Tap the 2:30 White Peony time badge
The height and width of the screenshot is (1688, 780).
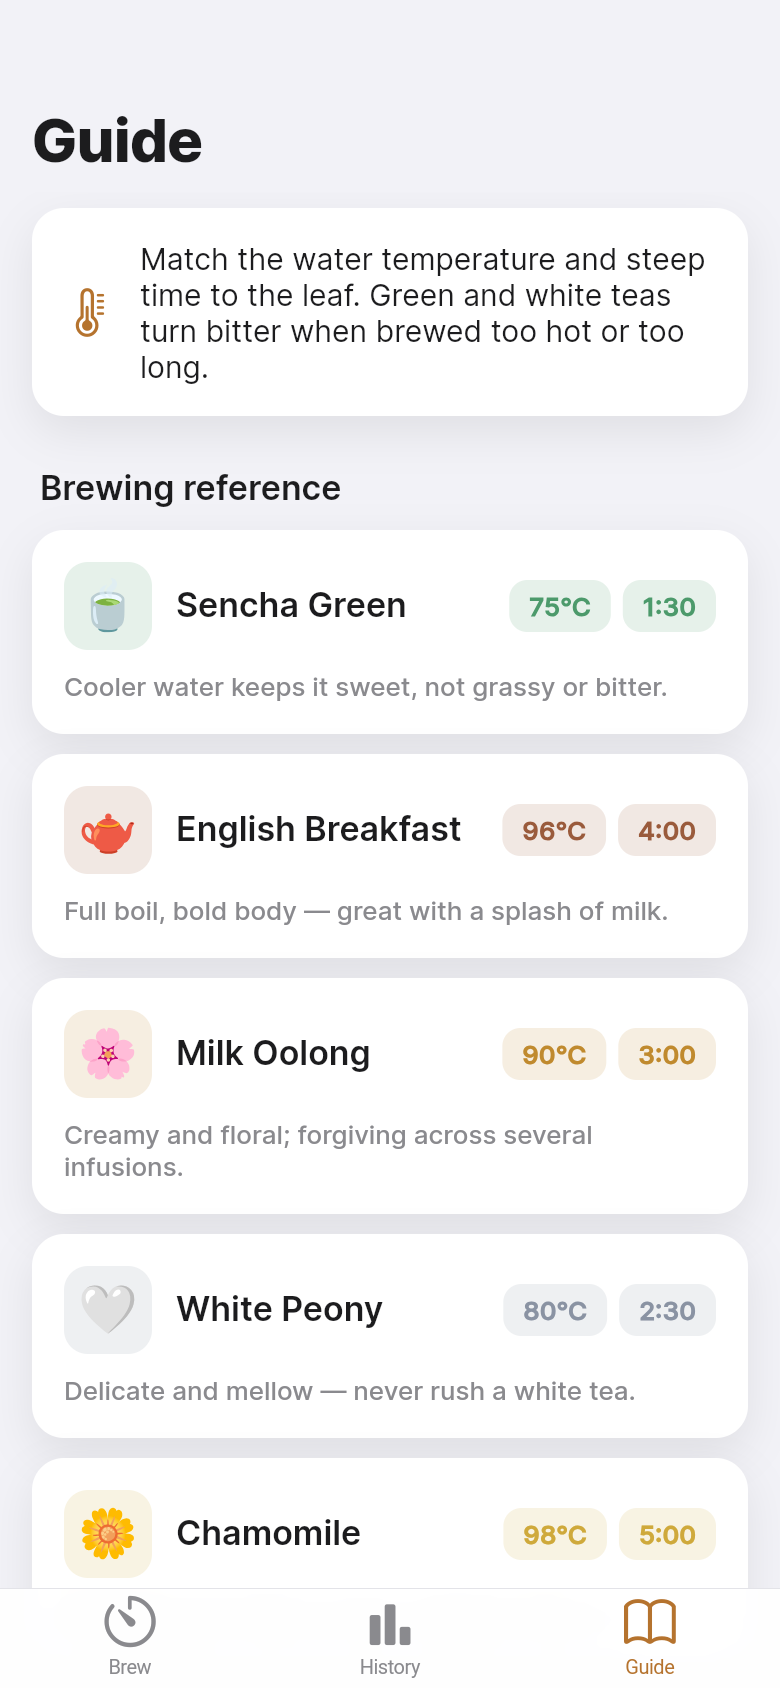[667, 1310]
